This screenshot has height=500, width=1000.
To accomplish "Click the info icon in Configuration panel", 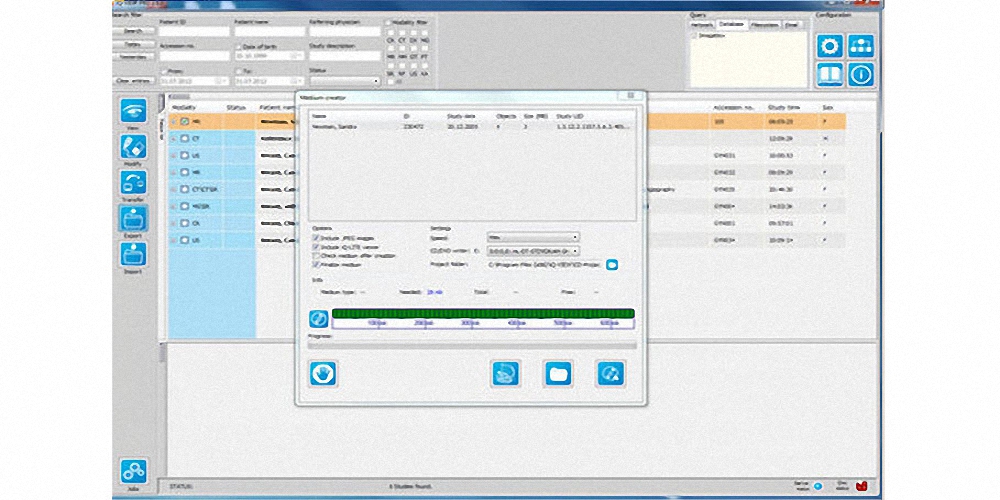I will pyautogui.click(x=861, y=74).
